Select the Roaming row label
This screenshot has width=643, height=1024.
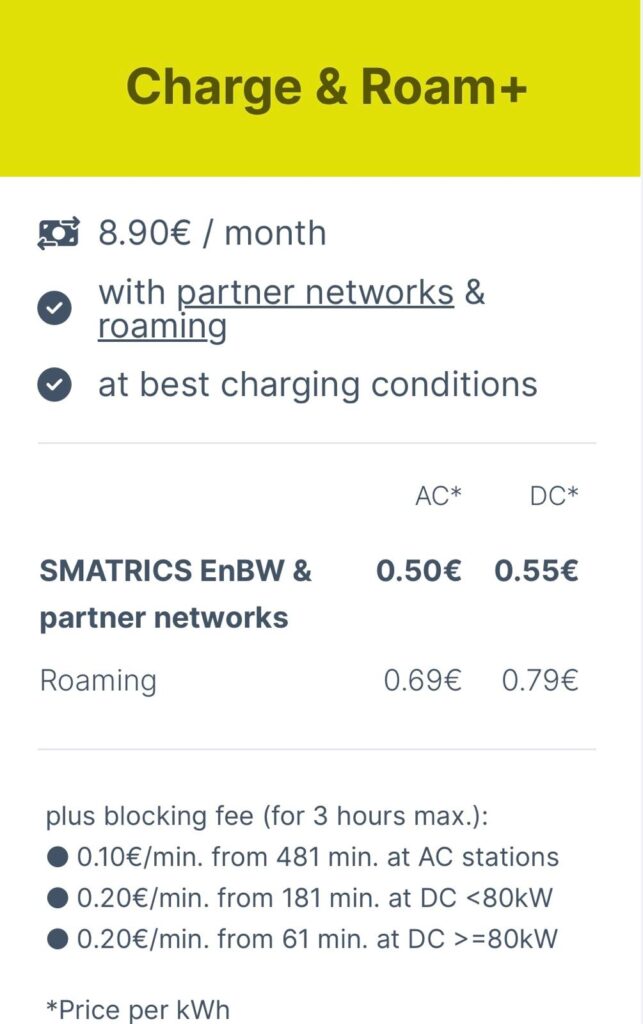98,681
